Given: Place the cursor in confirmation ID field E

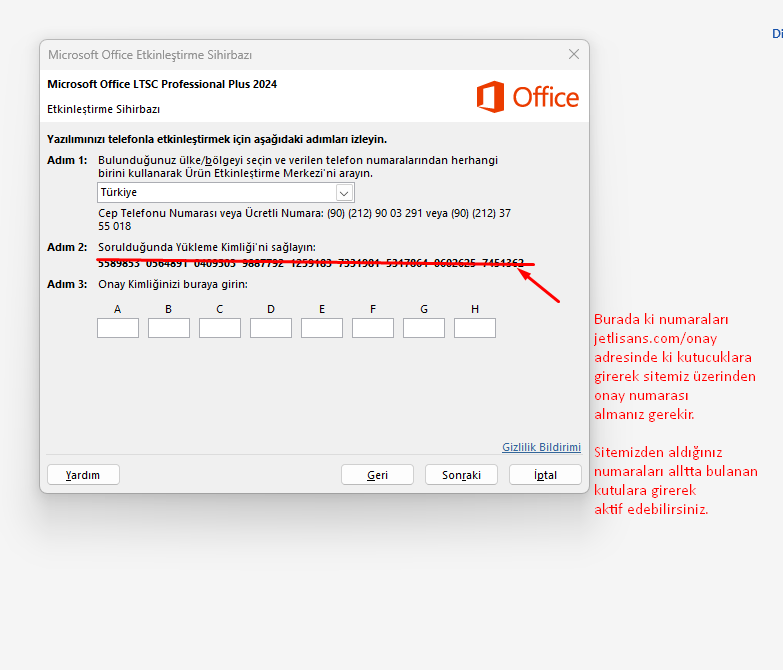Looking at the screenshot, I should click(x=322, y=328).
